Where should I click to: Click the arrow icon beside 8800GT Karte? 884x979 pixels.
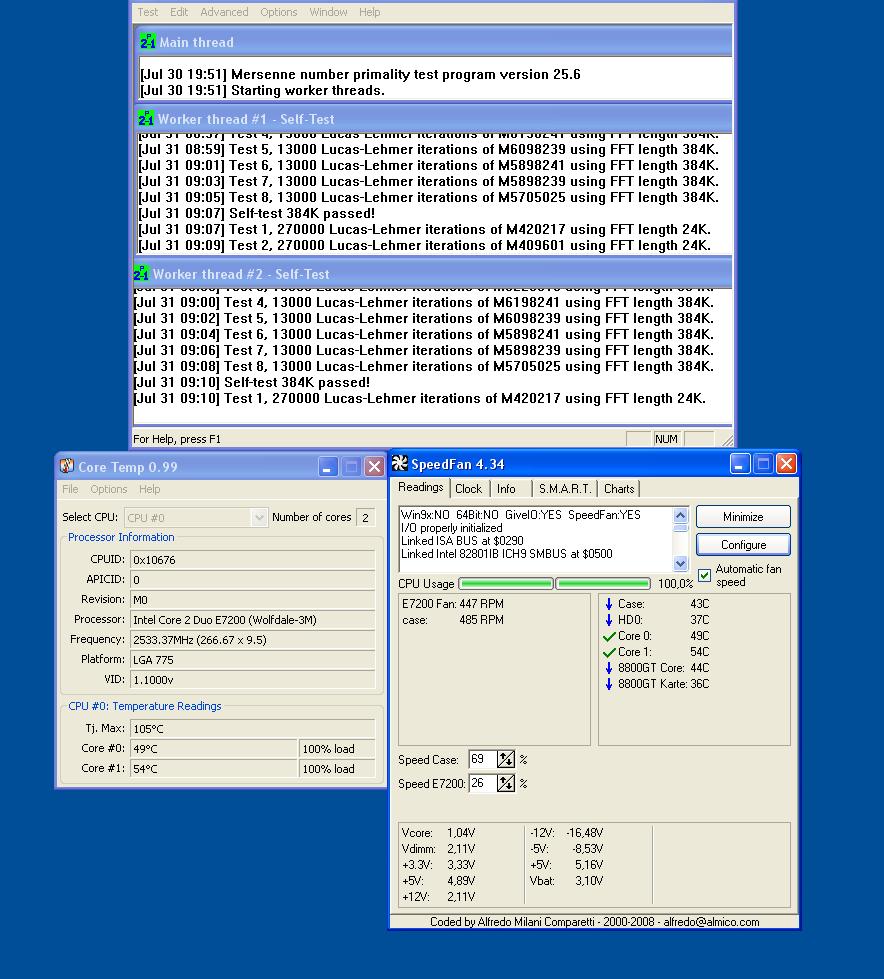tap(609, 684)
